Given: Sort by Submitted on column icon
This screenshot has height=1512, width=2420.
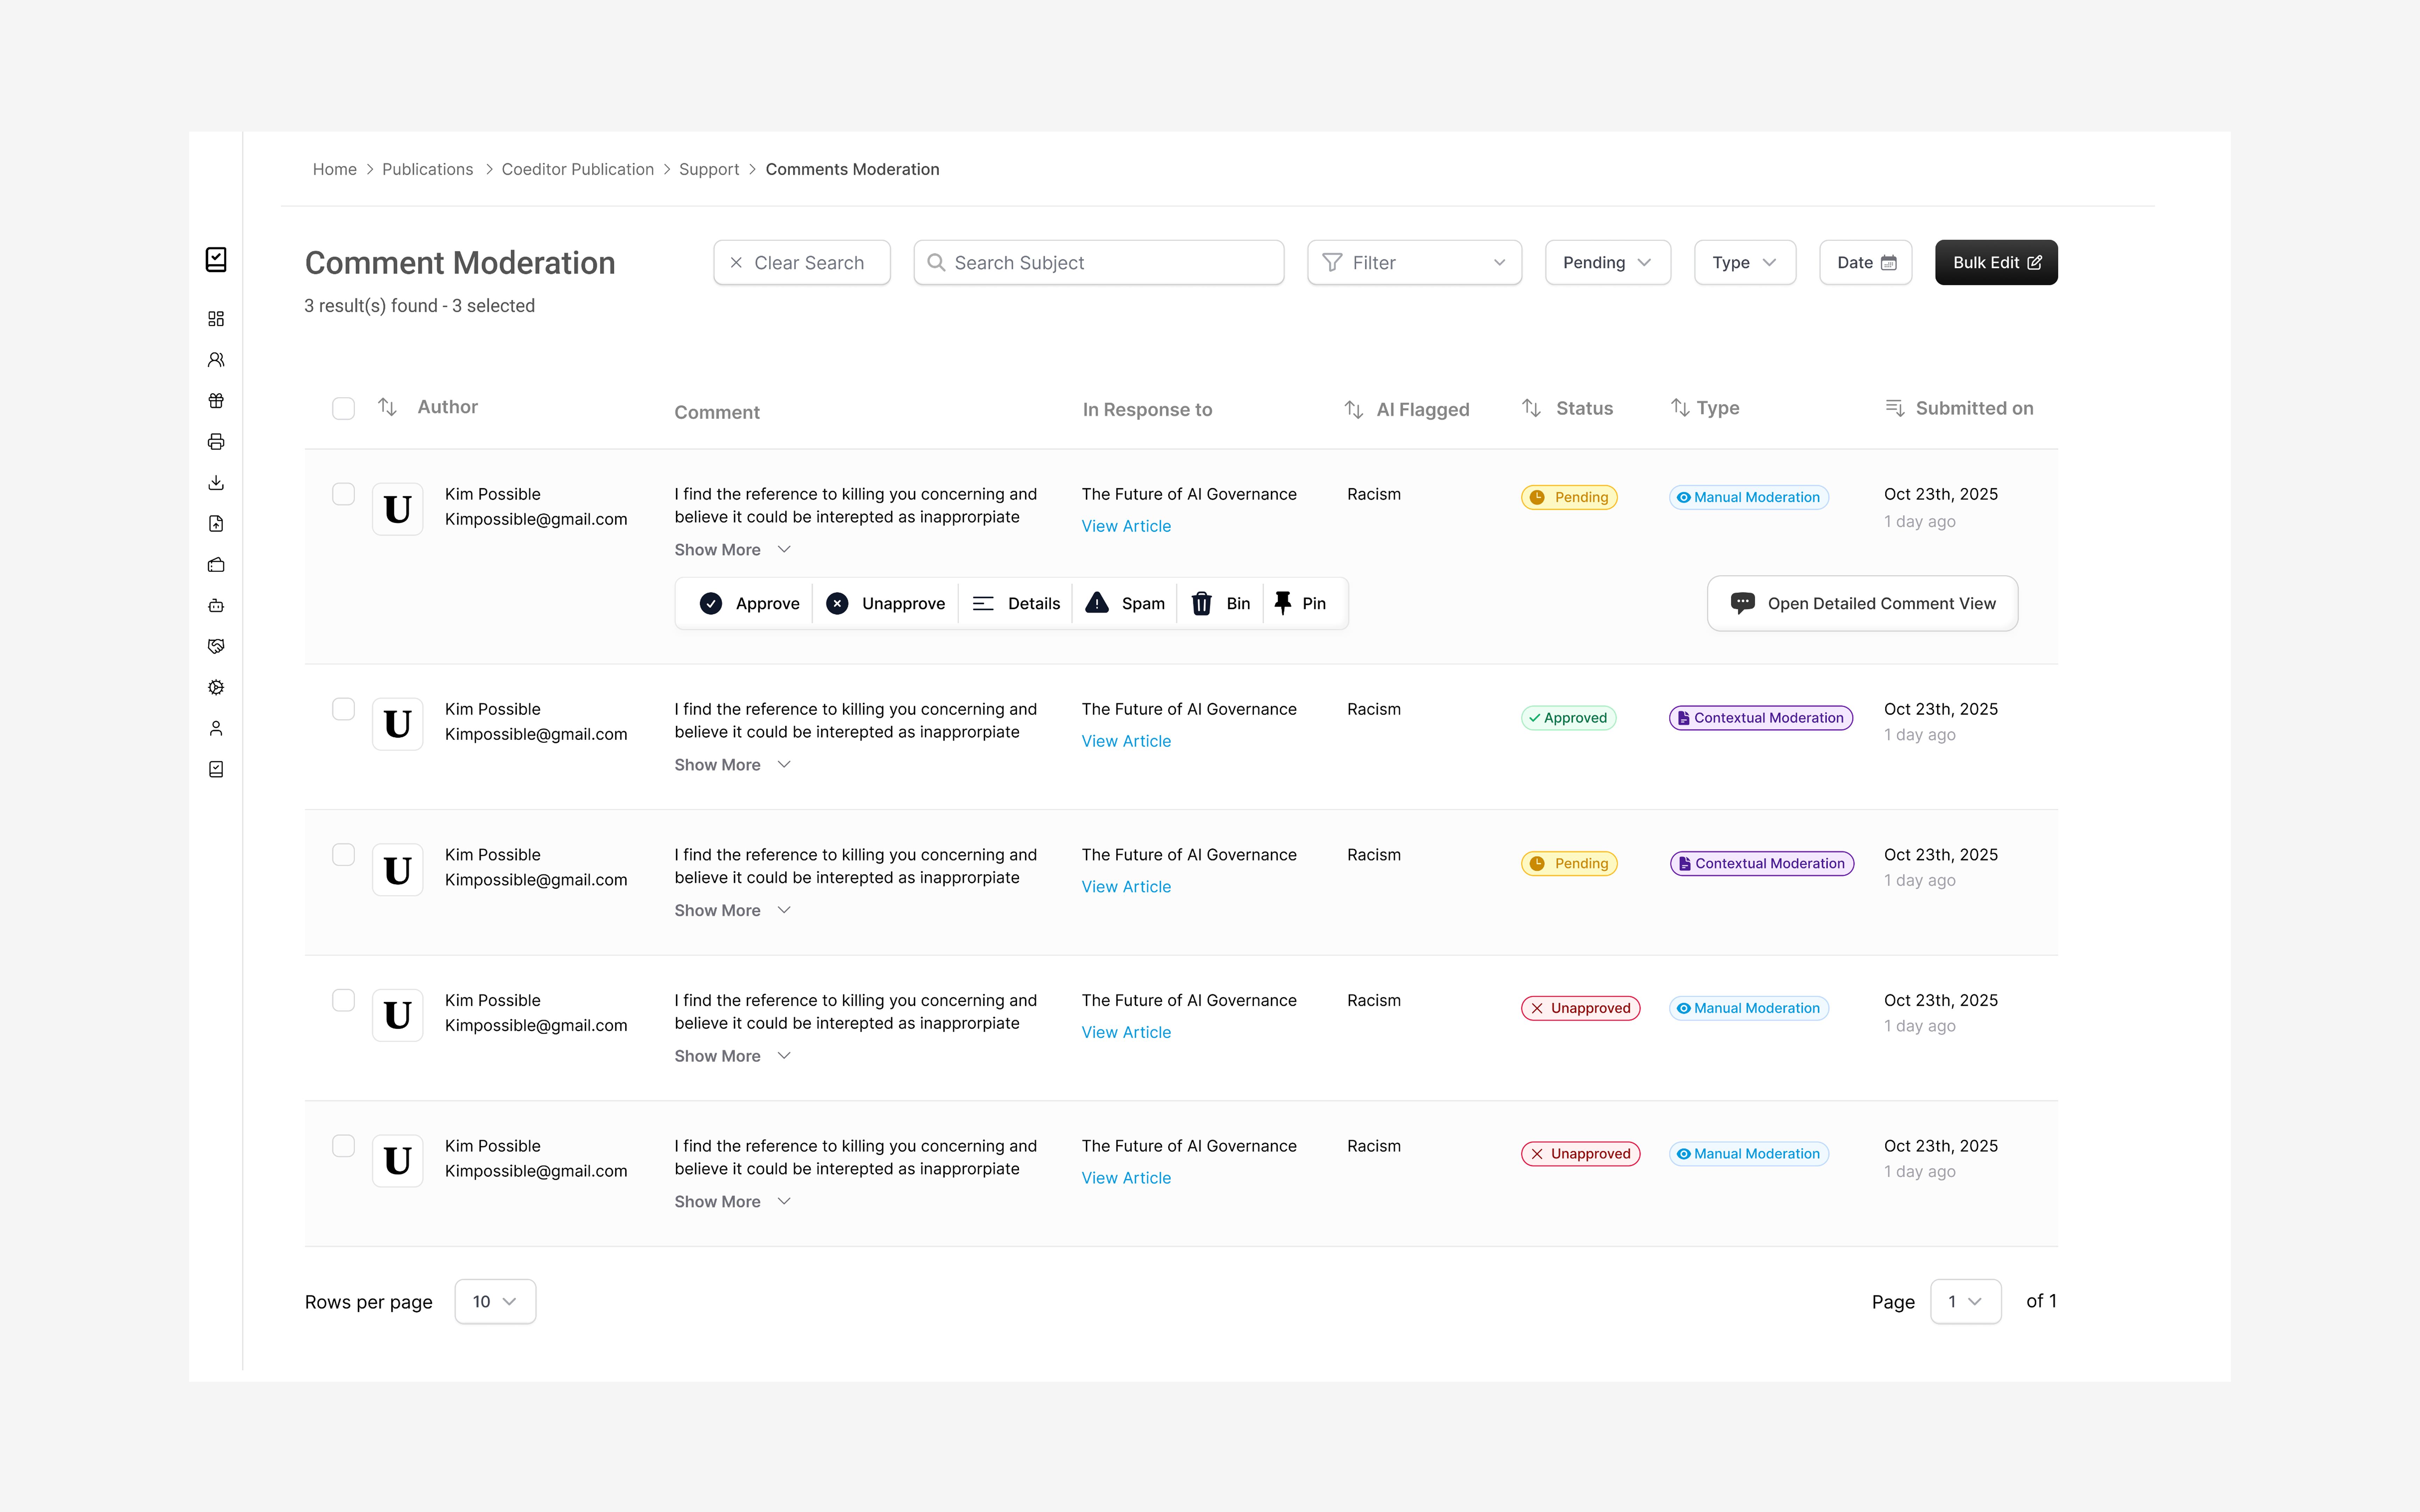Looking at the screenshot, I should click(x=1895, y=408).
